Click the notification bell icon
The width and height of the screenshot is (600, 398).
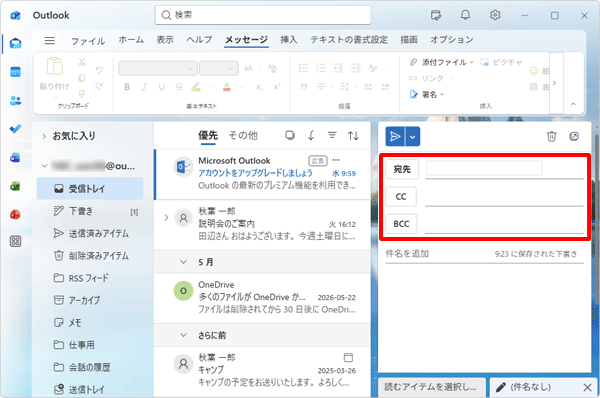[x=465, y=15]
